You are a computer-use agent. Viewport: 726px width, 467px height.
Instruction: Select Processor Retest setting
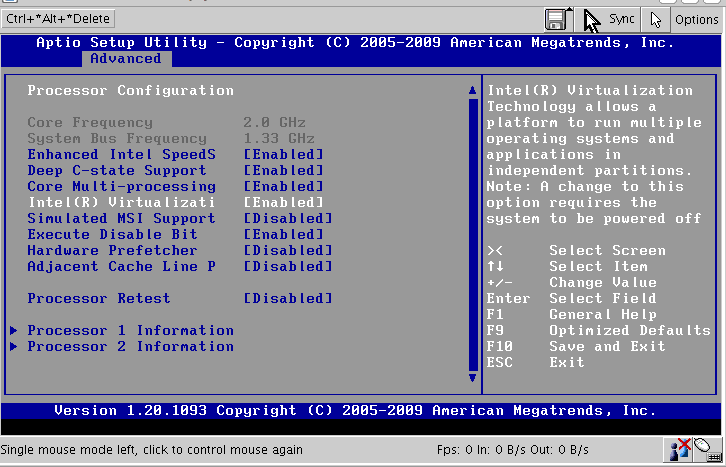coord(99,299)
